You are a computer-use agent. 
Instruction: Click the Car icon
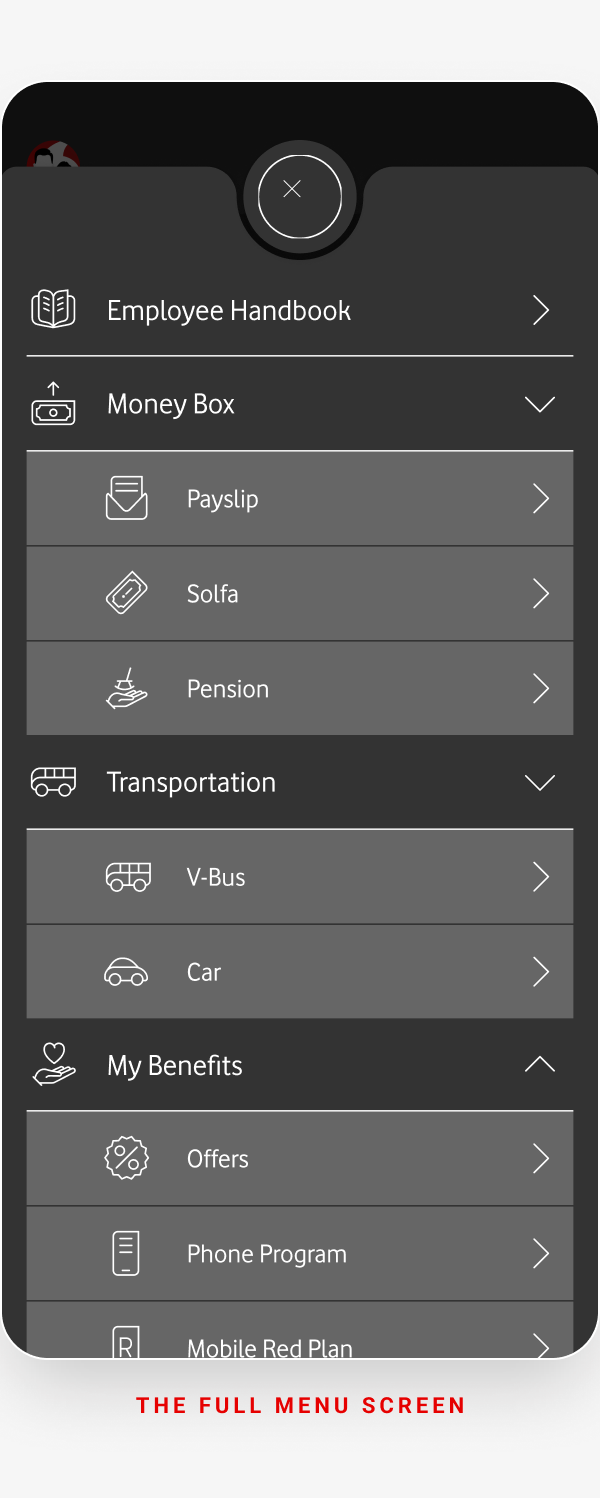126,971
